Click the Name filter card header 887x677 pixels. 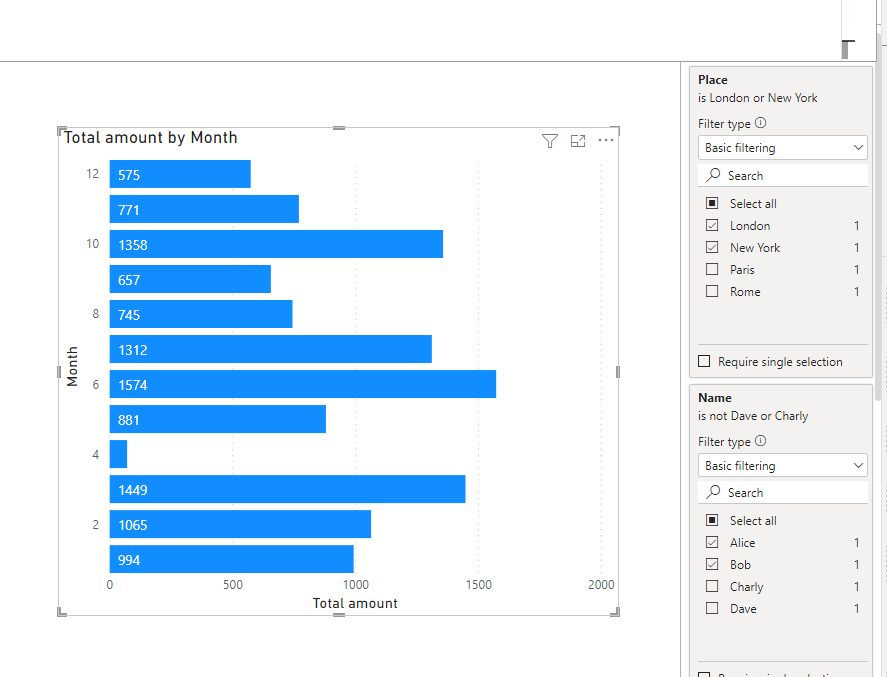click(714, 398)
